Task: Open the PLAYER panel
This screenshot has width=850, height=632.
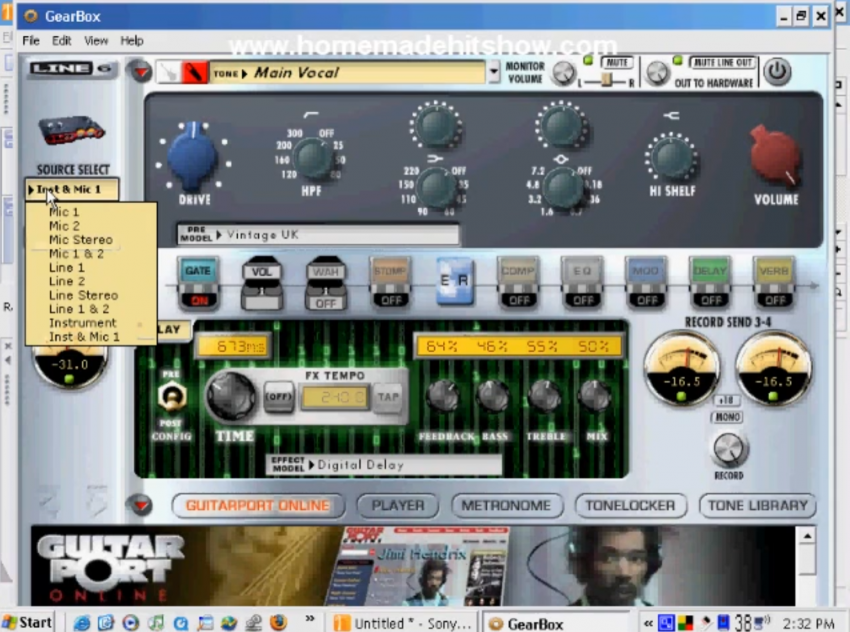Action: pos(398,506)
